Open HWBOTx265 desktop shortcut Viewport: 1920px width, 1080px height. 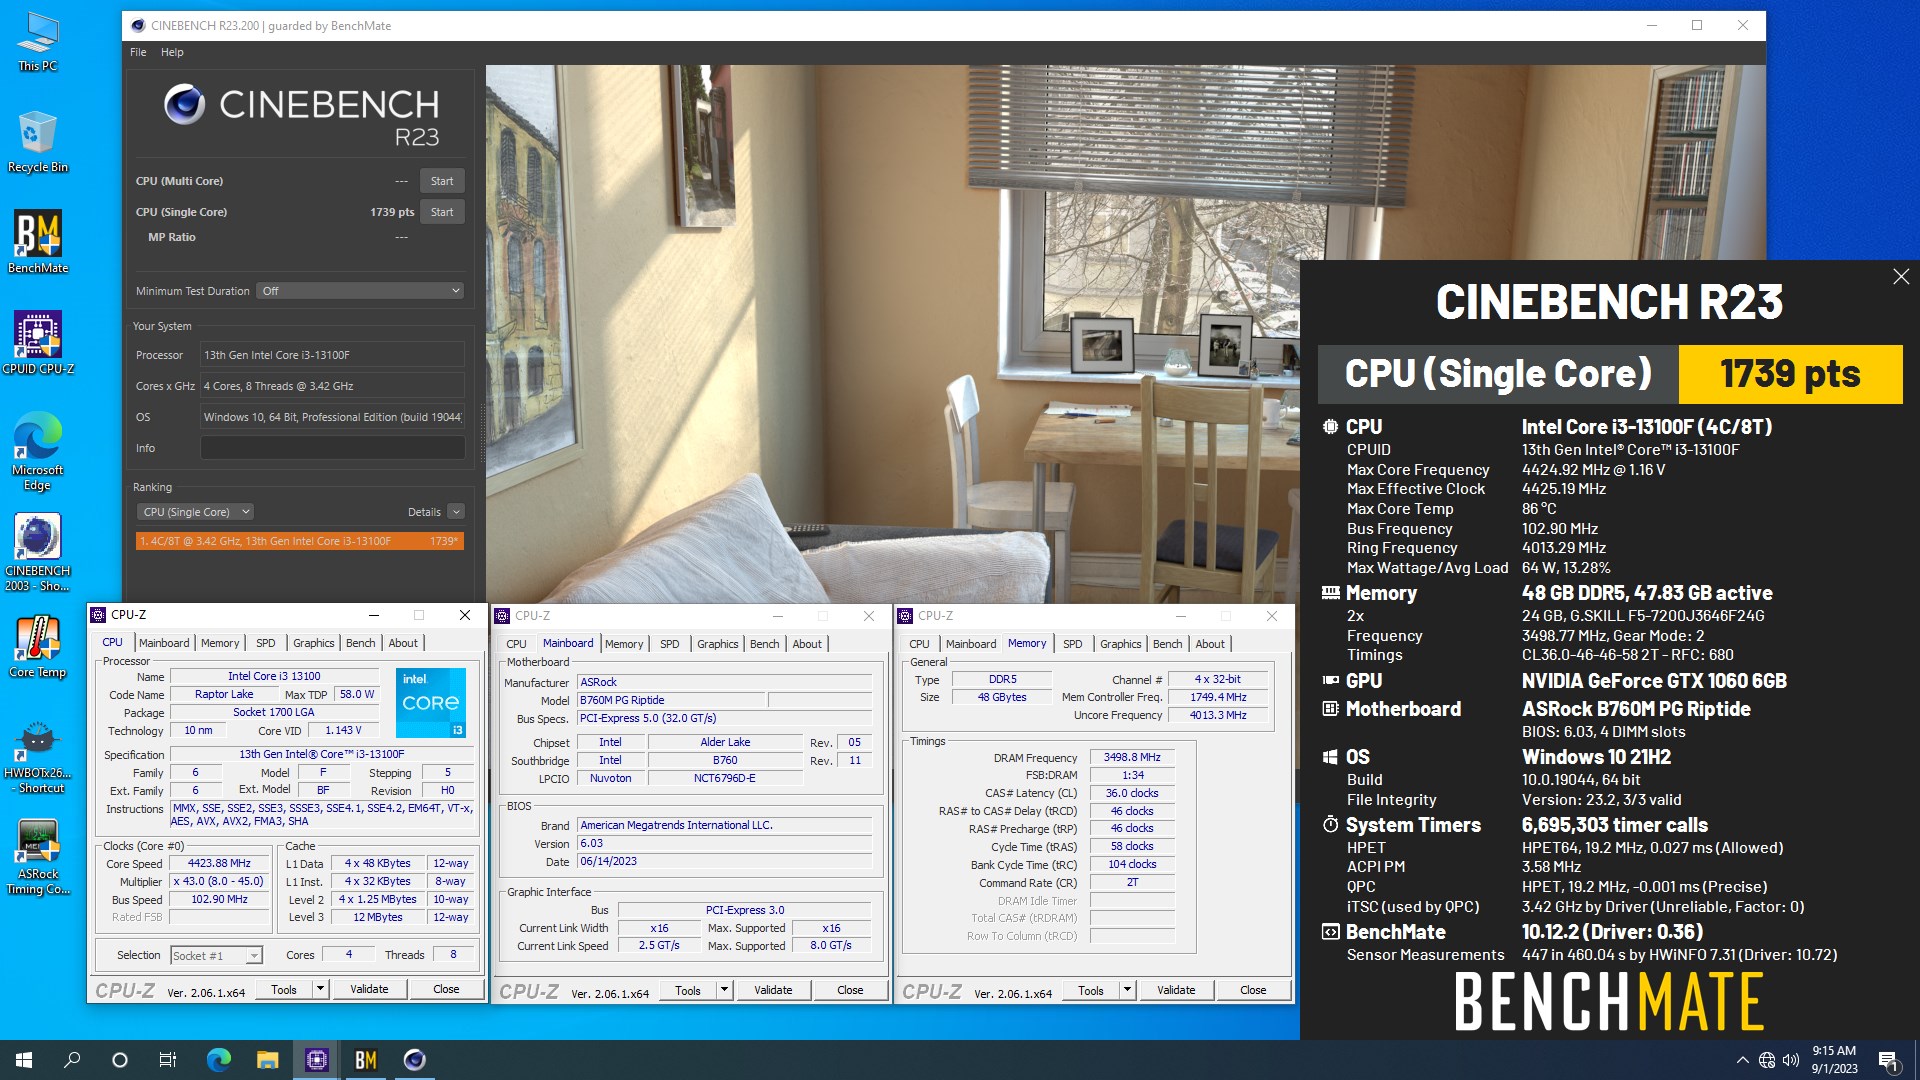[38, 757]
